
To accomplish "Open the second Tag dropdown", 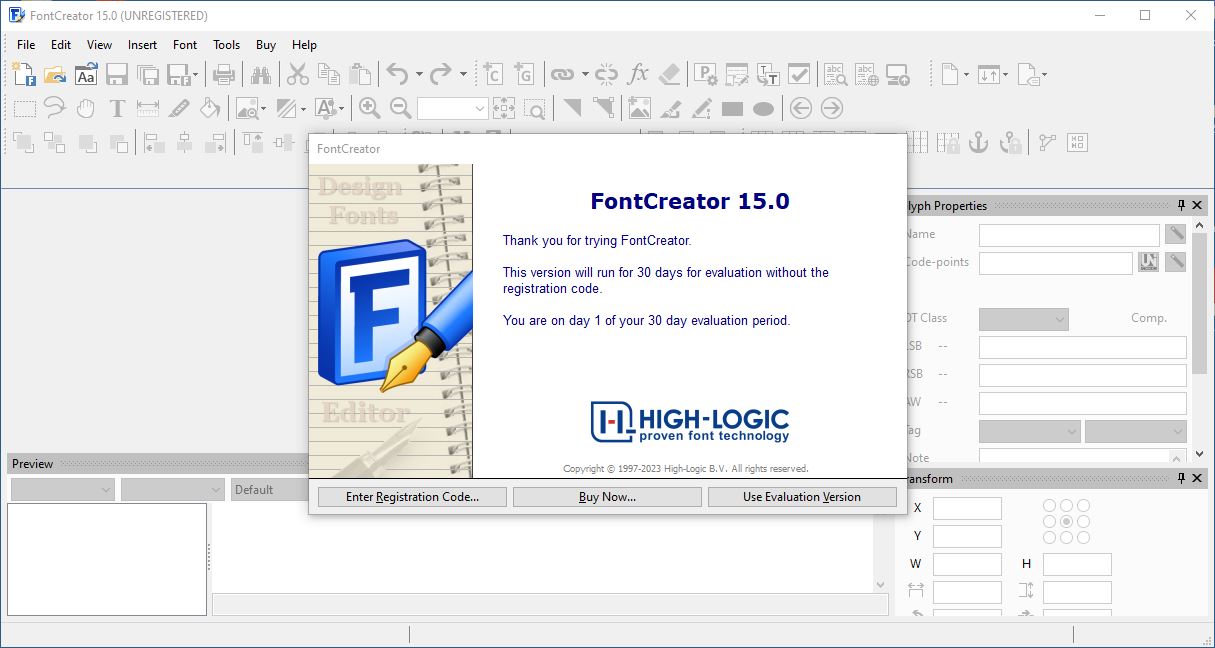I will coord(1136,431).
